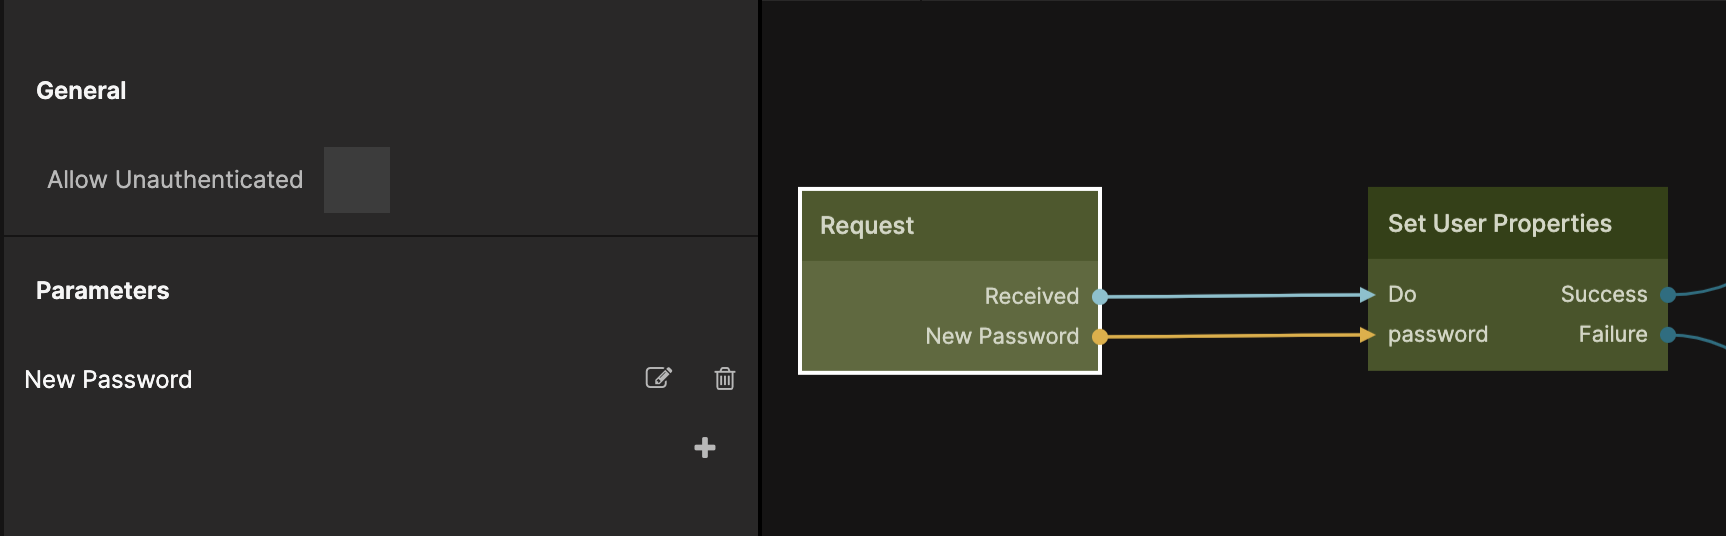The image size is (1726, 536).
Task: Click the password input arrow port
Action: coord(1368,335)
